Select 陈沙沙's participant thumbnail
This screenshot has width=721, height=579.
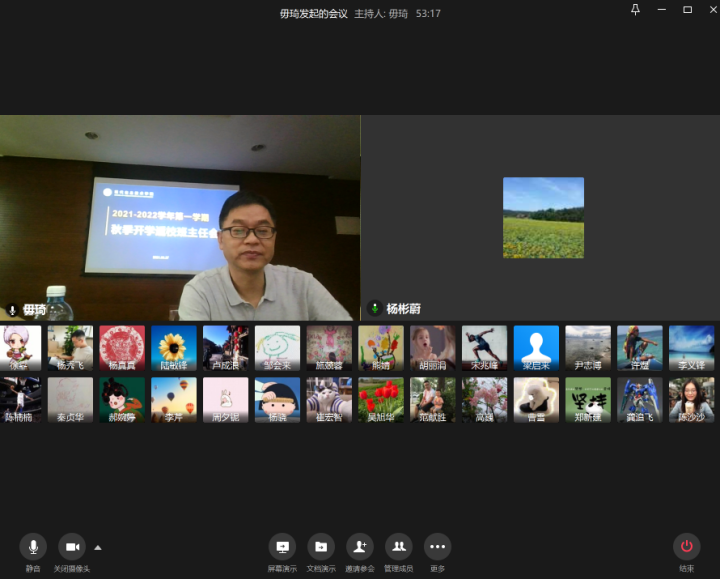point(691,398)
